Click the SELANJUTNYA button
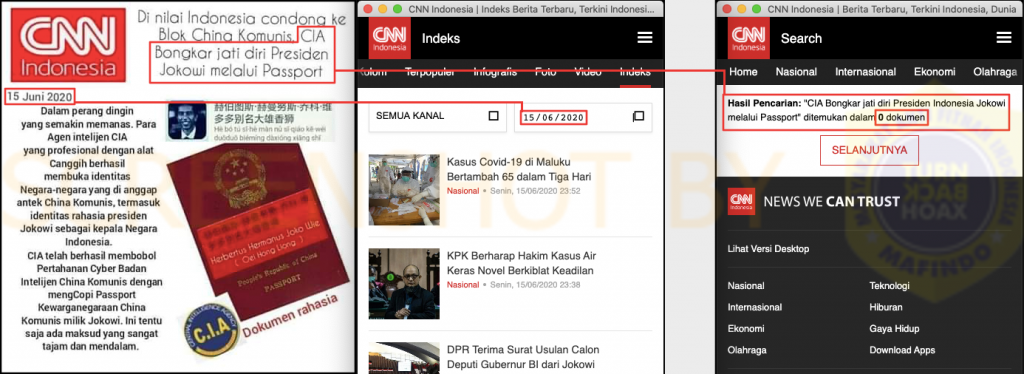The image size is (1024, 374). tap(869, 150)
